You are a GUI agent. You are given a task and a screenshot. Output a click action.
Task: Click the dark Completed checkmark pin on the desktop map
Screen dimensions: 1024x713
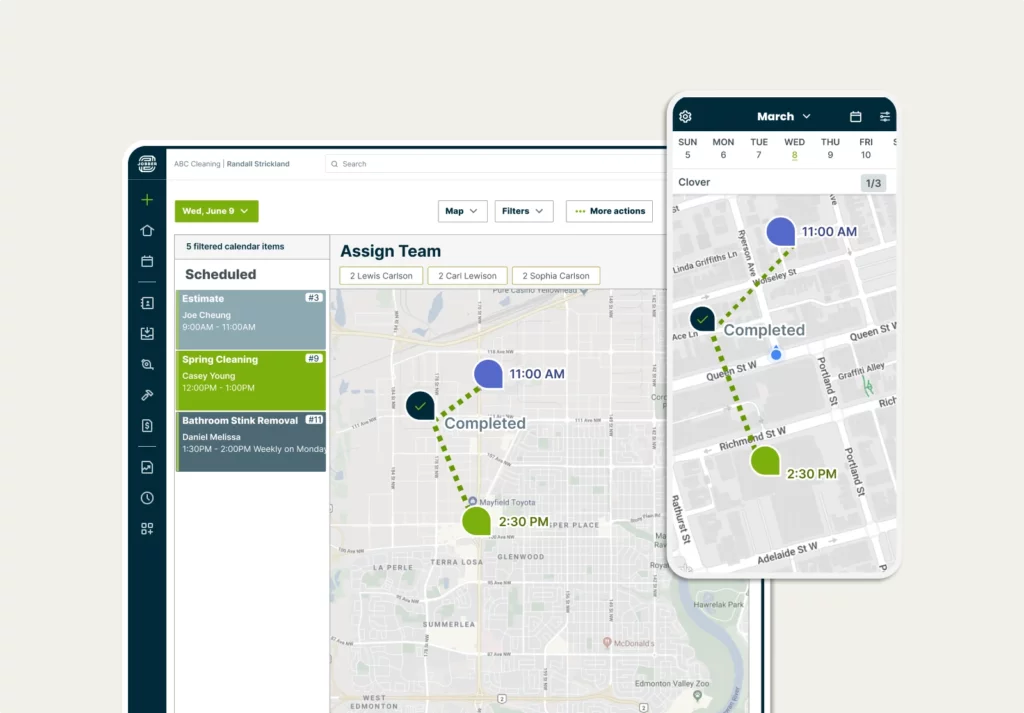click(x=420, y=405)
